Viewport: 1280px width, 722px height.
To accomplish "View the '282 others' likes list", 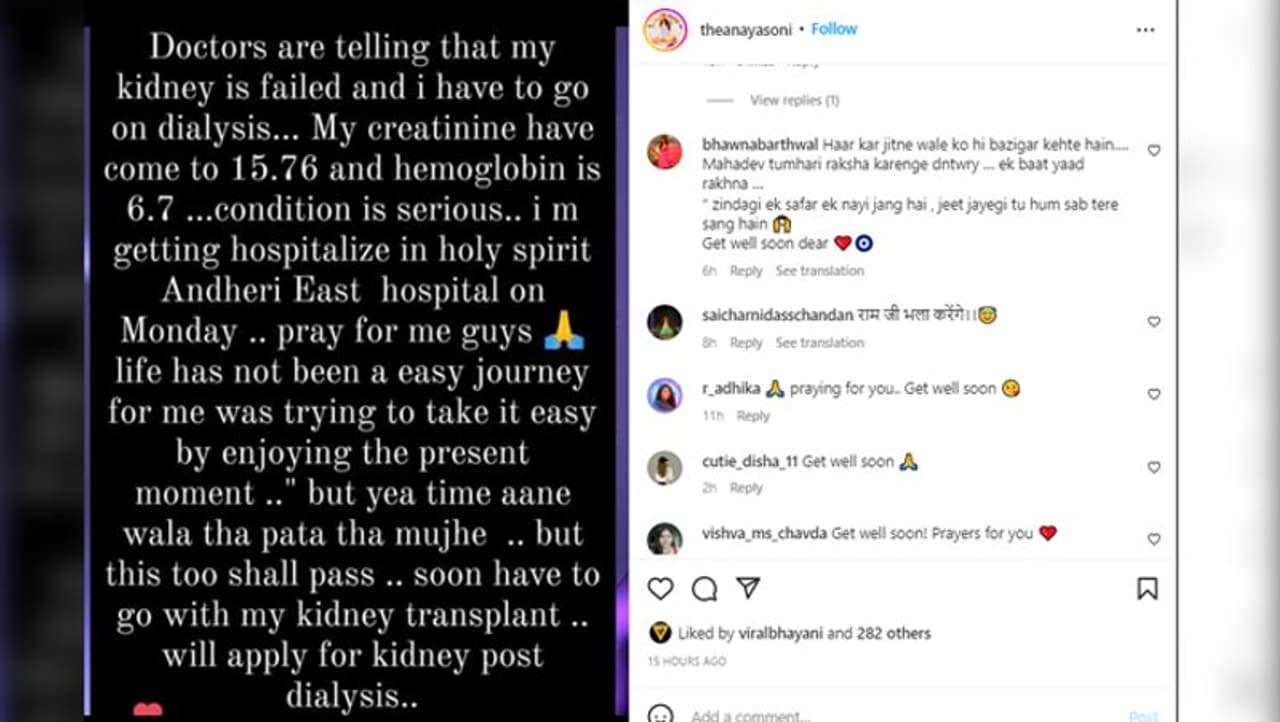I will coord(893,633).
